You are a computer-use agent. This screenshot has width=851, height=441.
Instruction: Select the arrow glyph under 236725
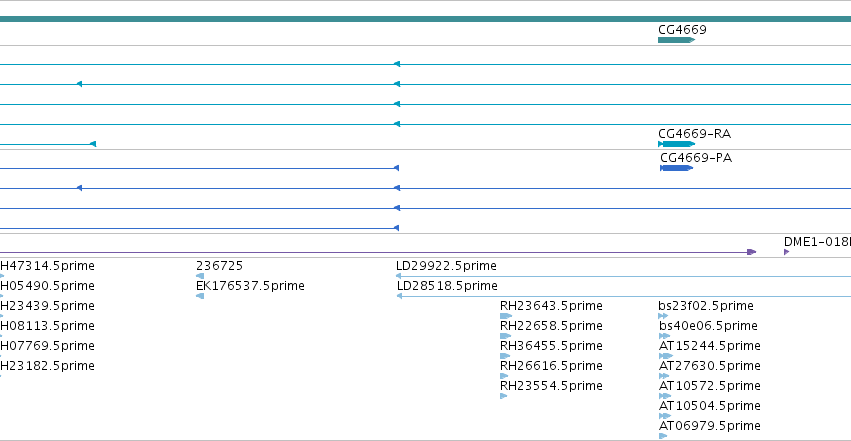click(200, 276)
